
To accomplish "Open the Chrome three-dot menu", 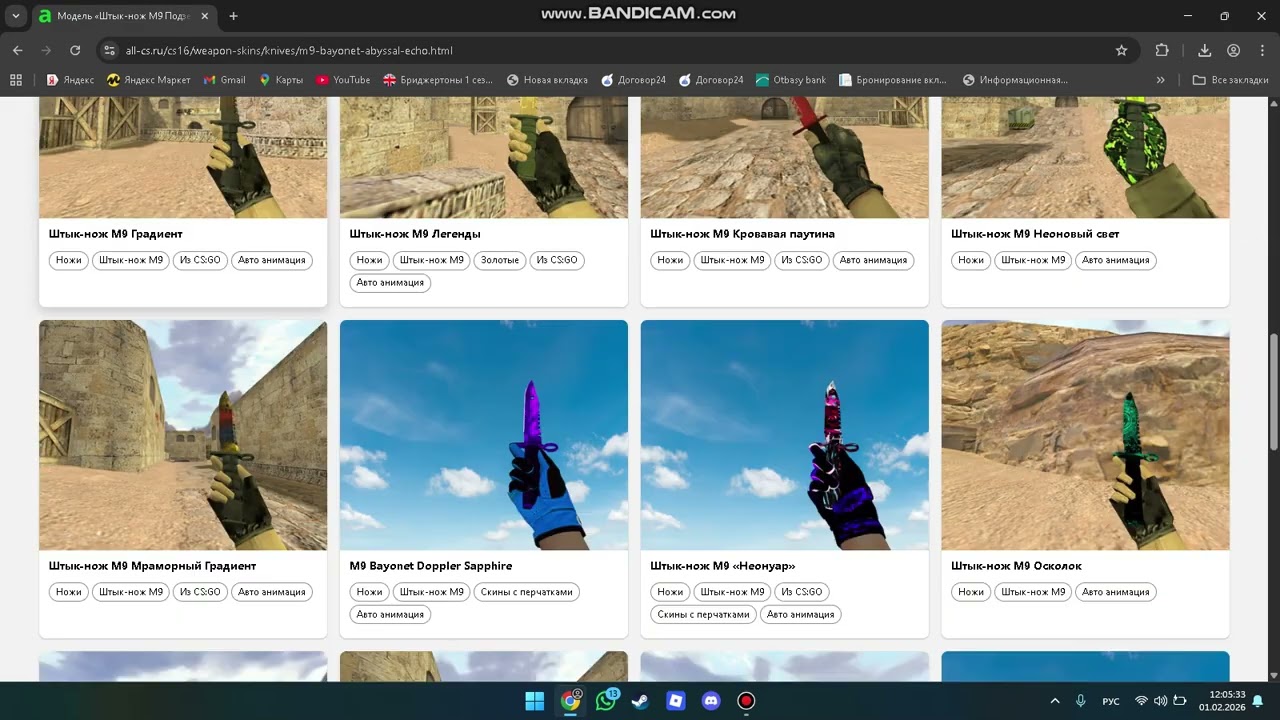I will (1262, 50).
